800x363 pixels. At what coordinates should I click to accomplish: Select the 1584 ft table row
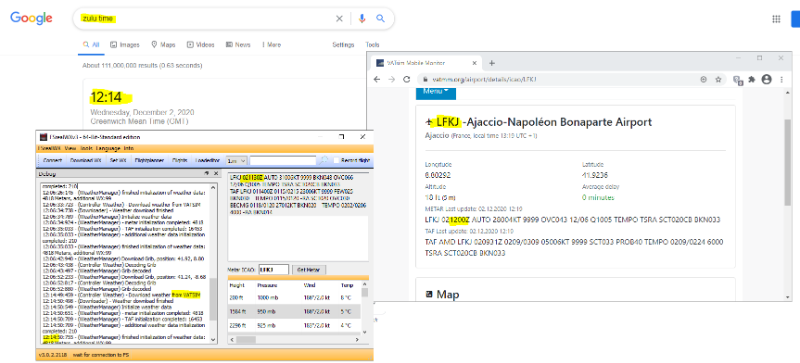point(294,310)
